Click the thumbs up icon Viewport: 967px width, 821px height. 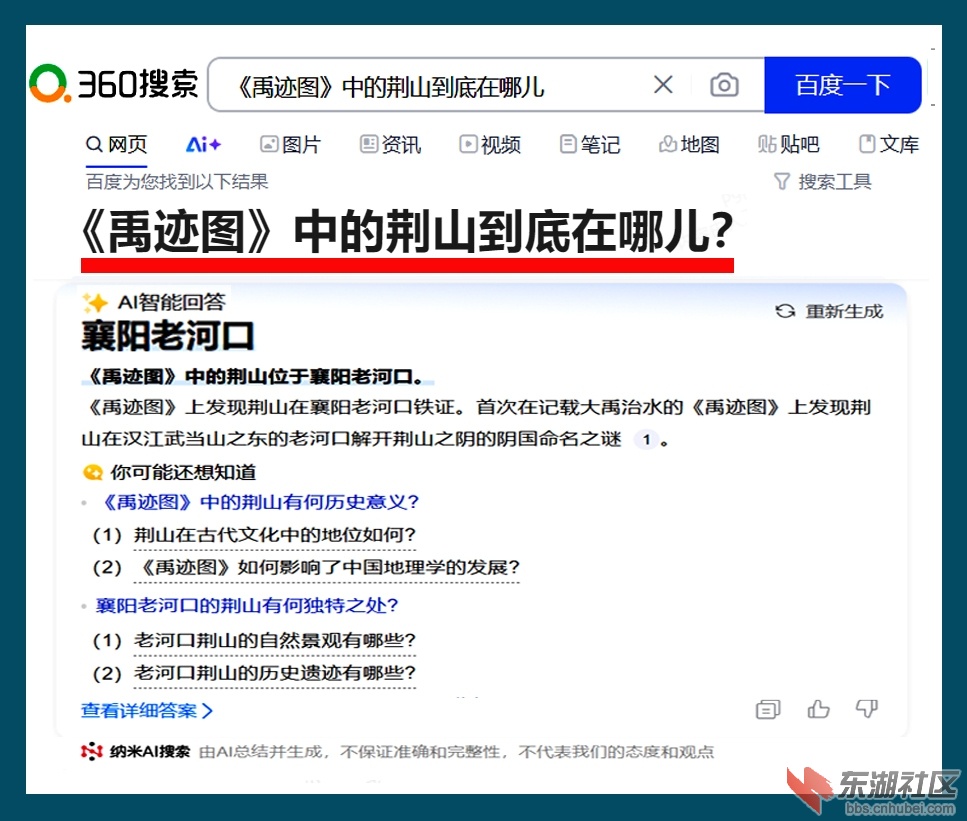tap(818, 709)
